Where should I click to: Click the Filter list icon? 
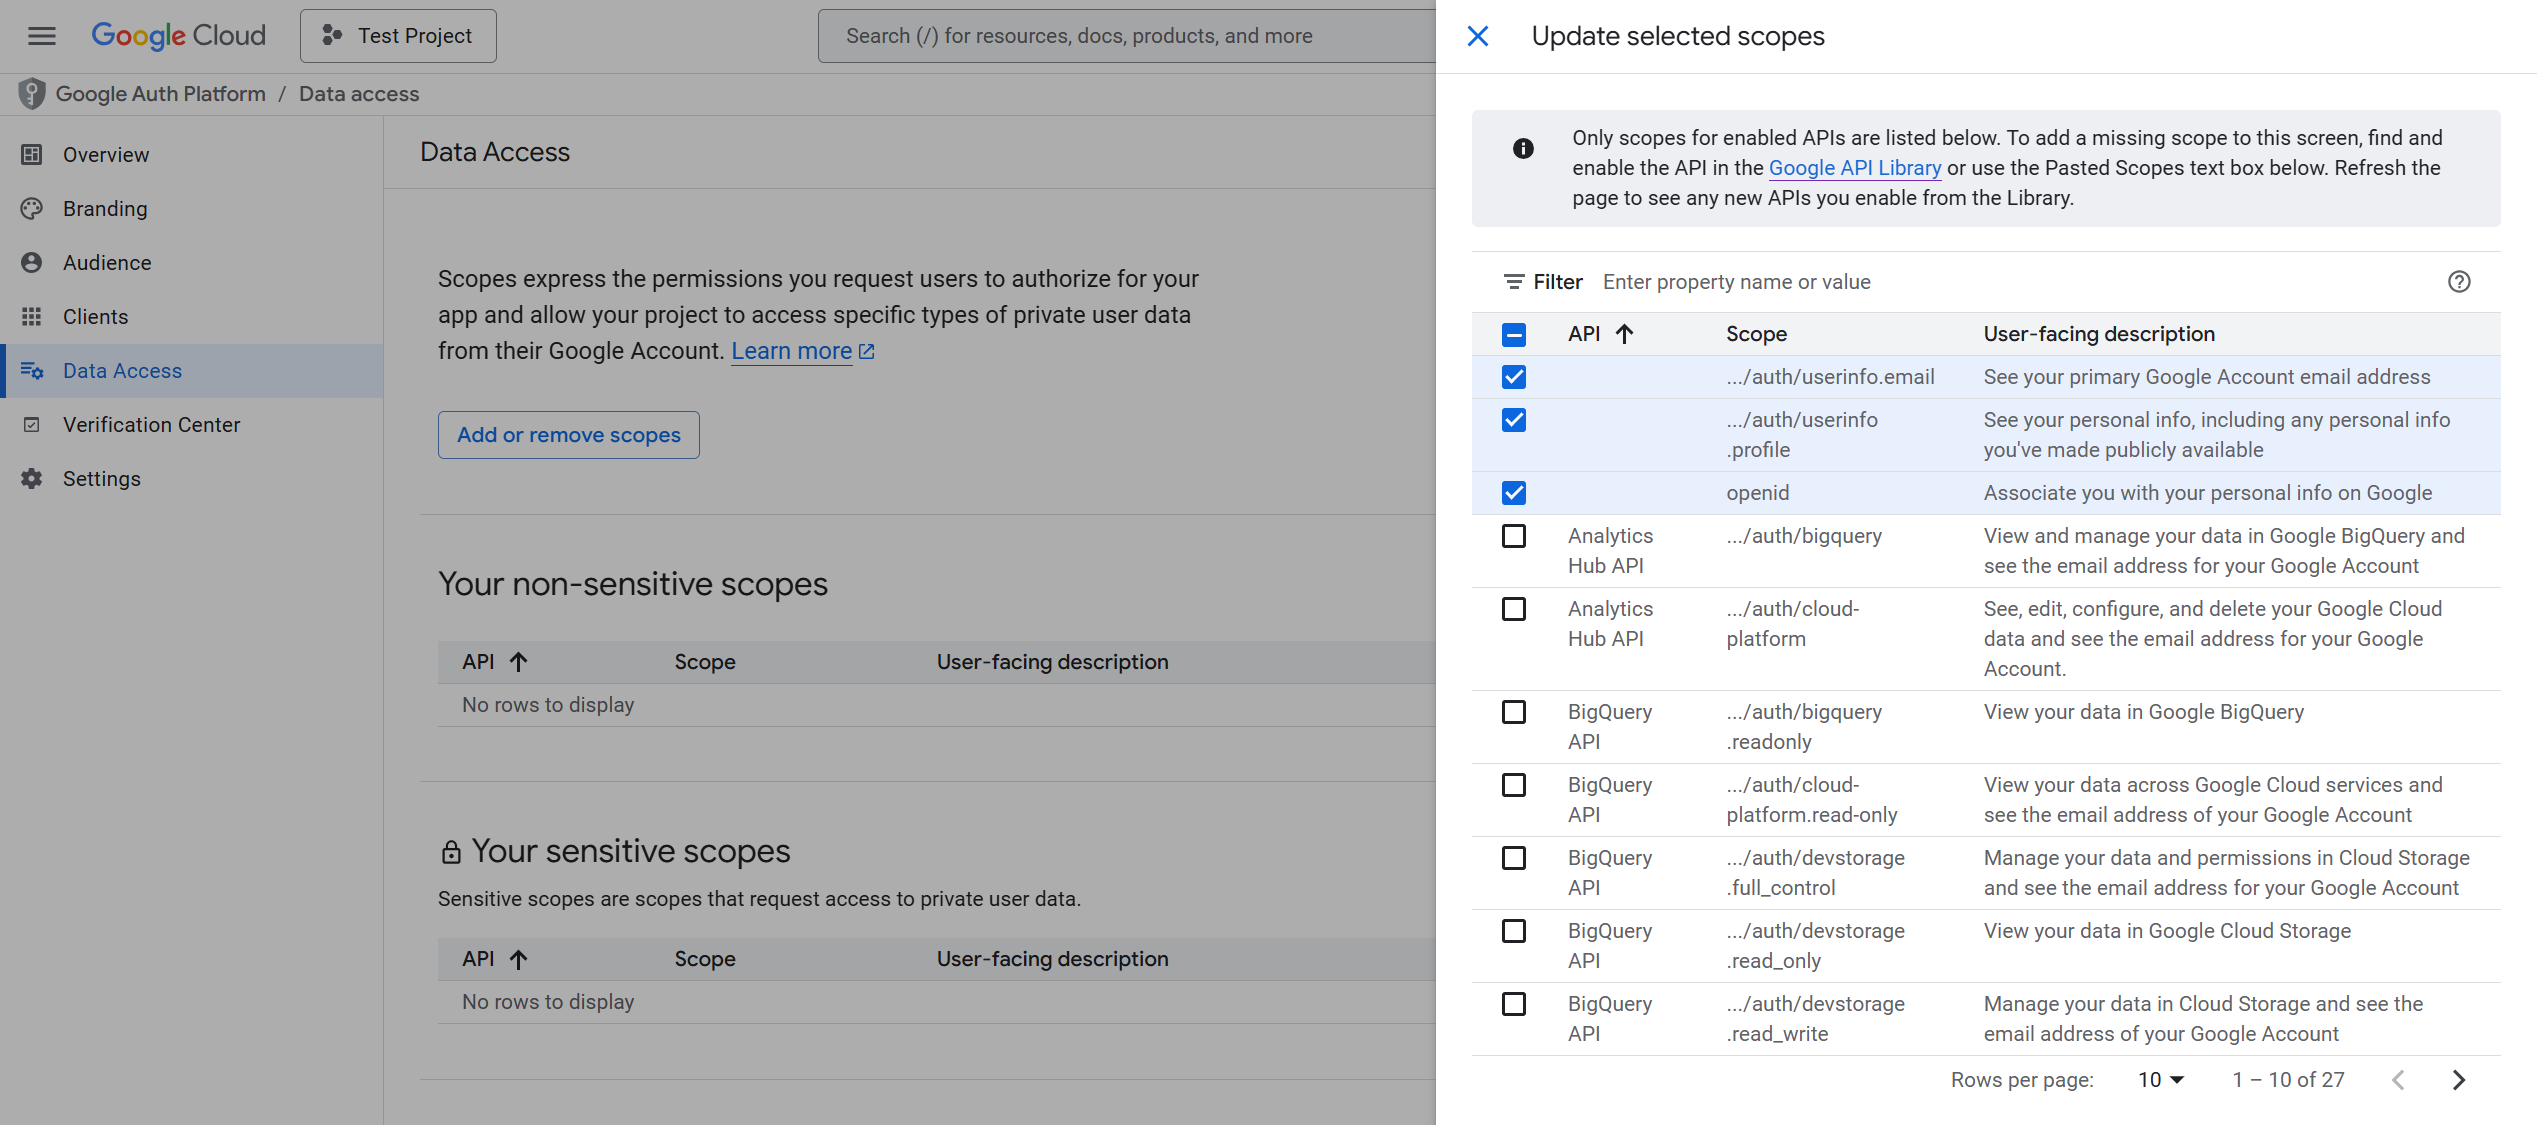(x=1513, y=282)
